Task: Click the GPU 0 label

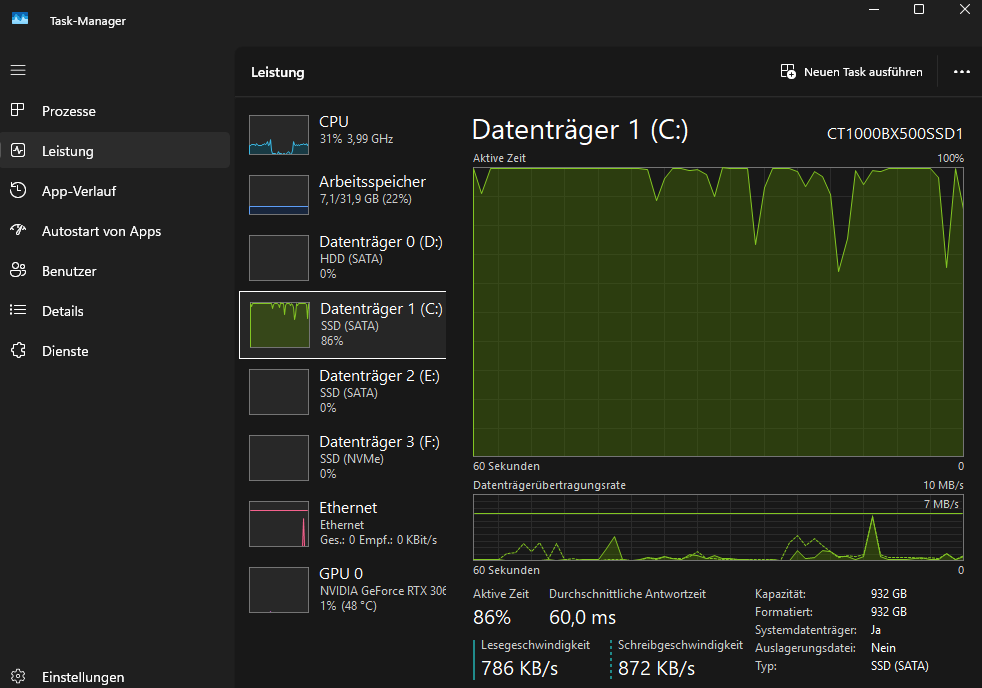Action: [341, 573]
